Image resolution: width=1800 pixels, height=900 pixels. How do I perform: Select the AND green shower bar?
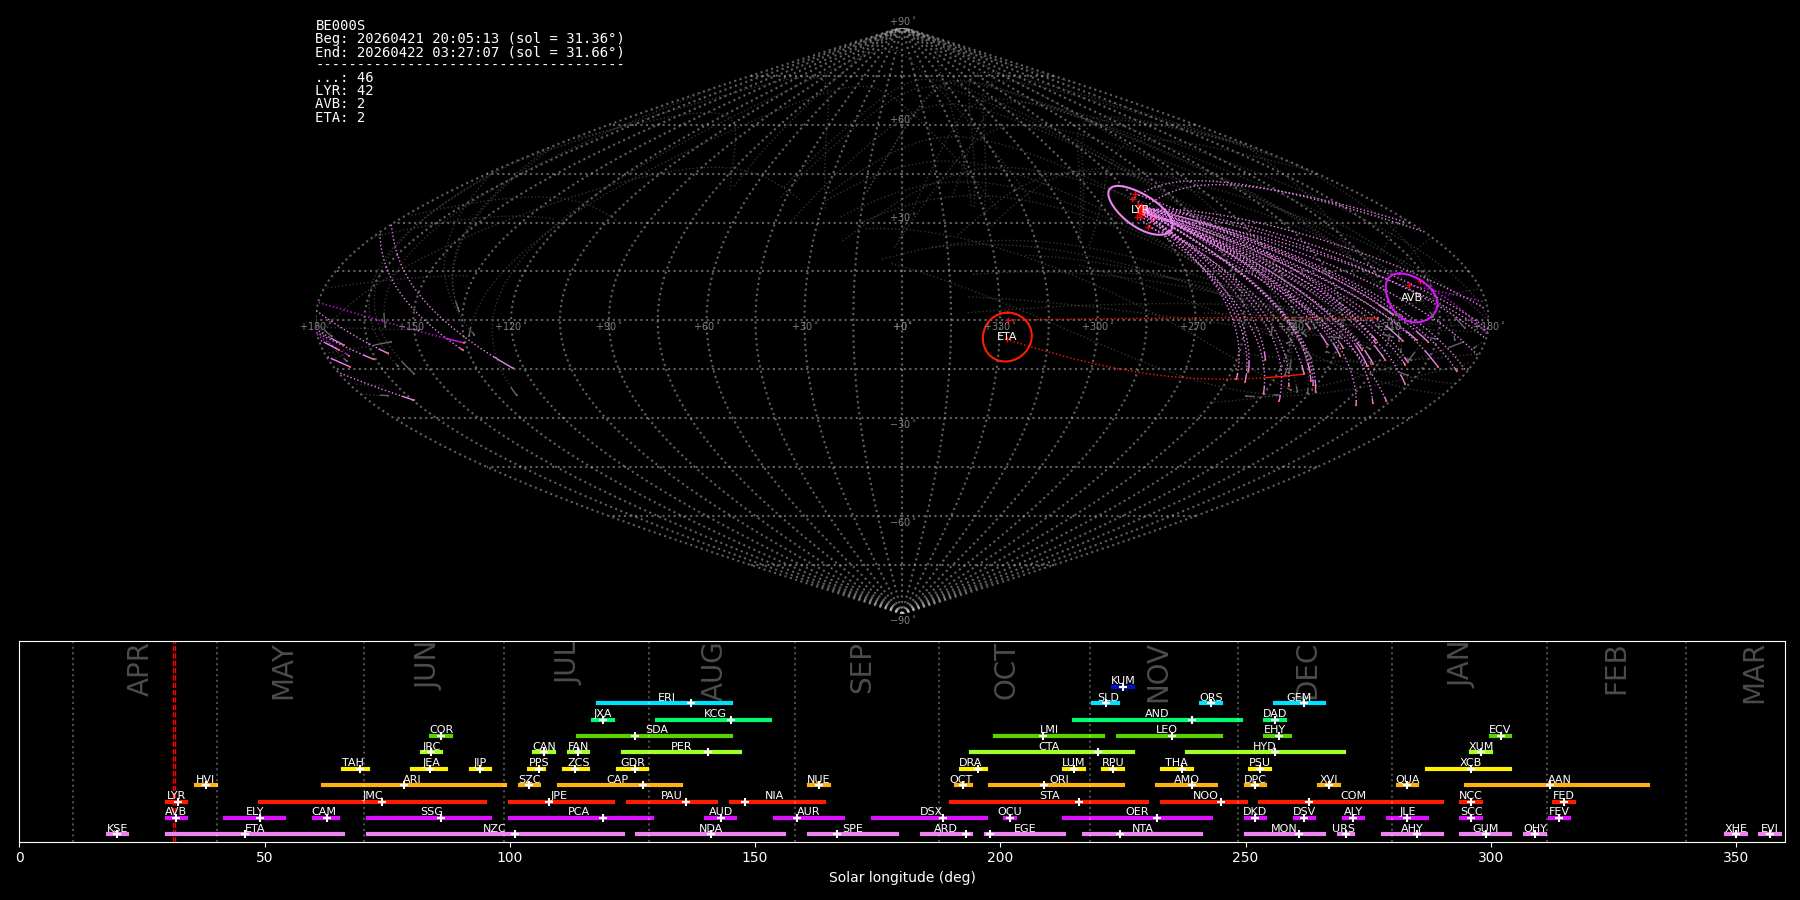(1157, 719)
